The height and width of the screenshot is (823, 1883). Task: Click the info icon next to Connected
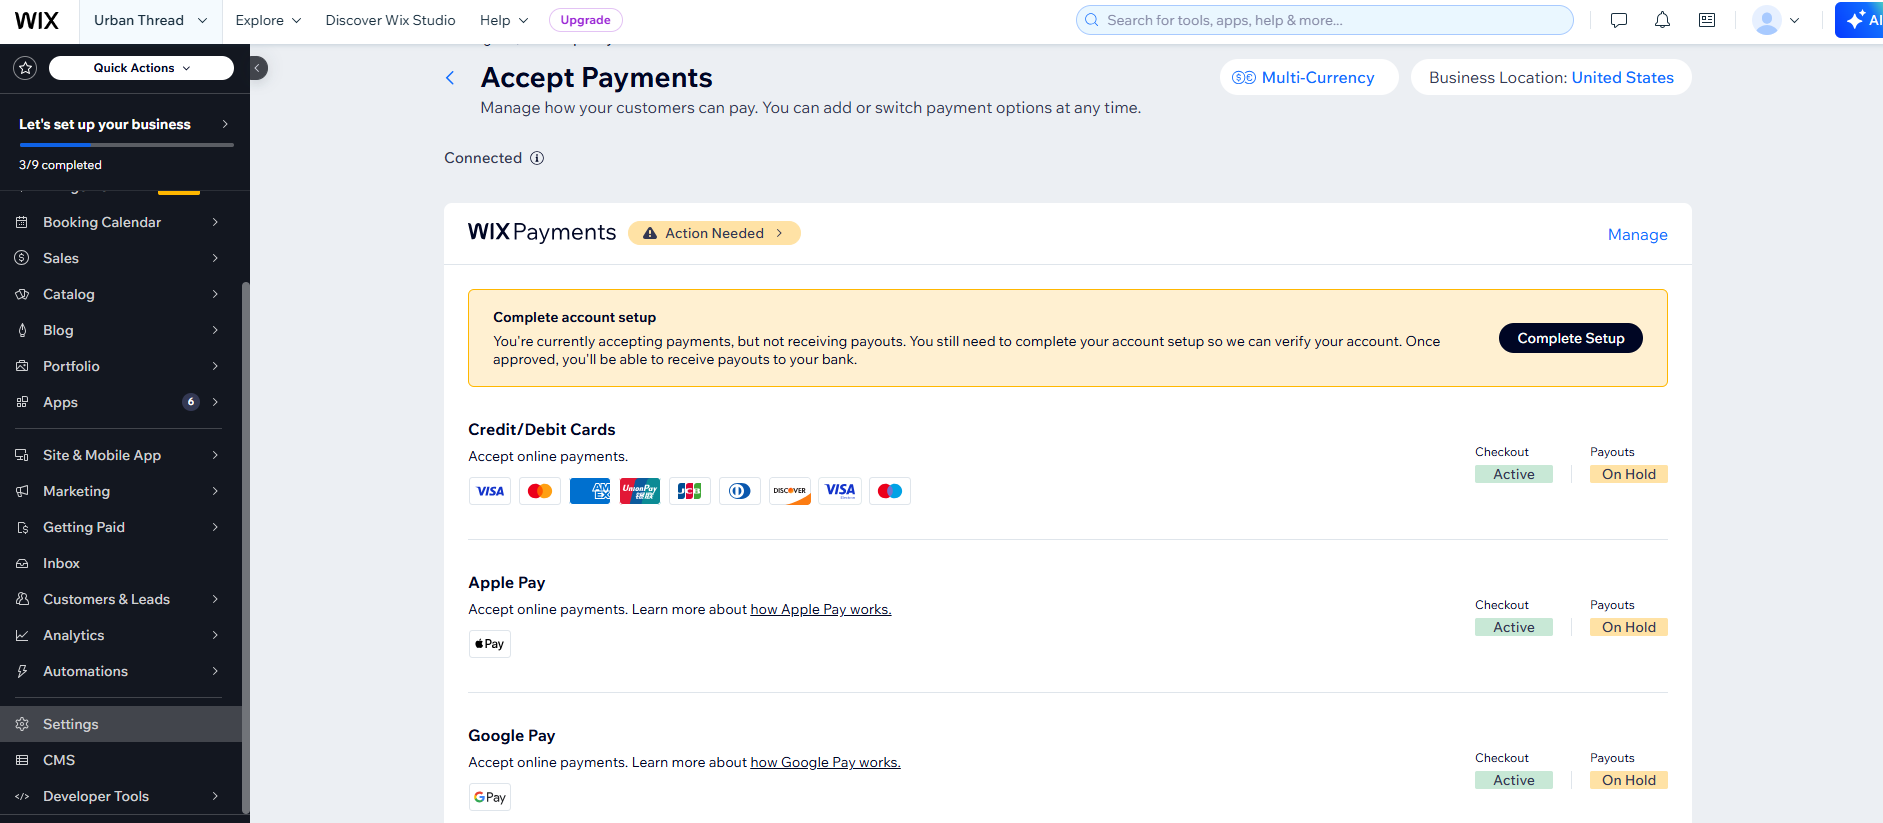(x=537, y=158)
